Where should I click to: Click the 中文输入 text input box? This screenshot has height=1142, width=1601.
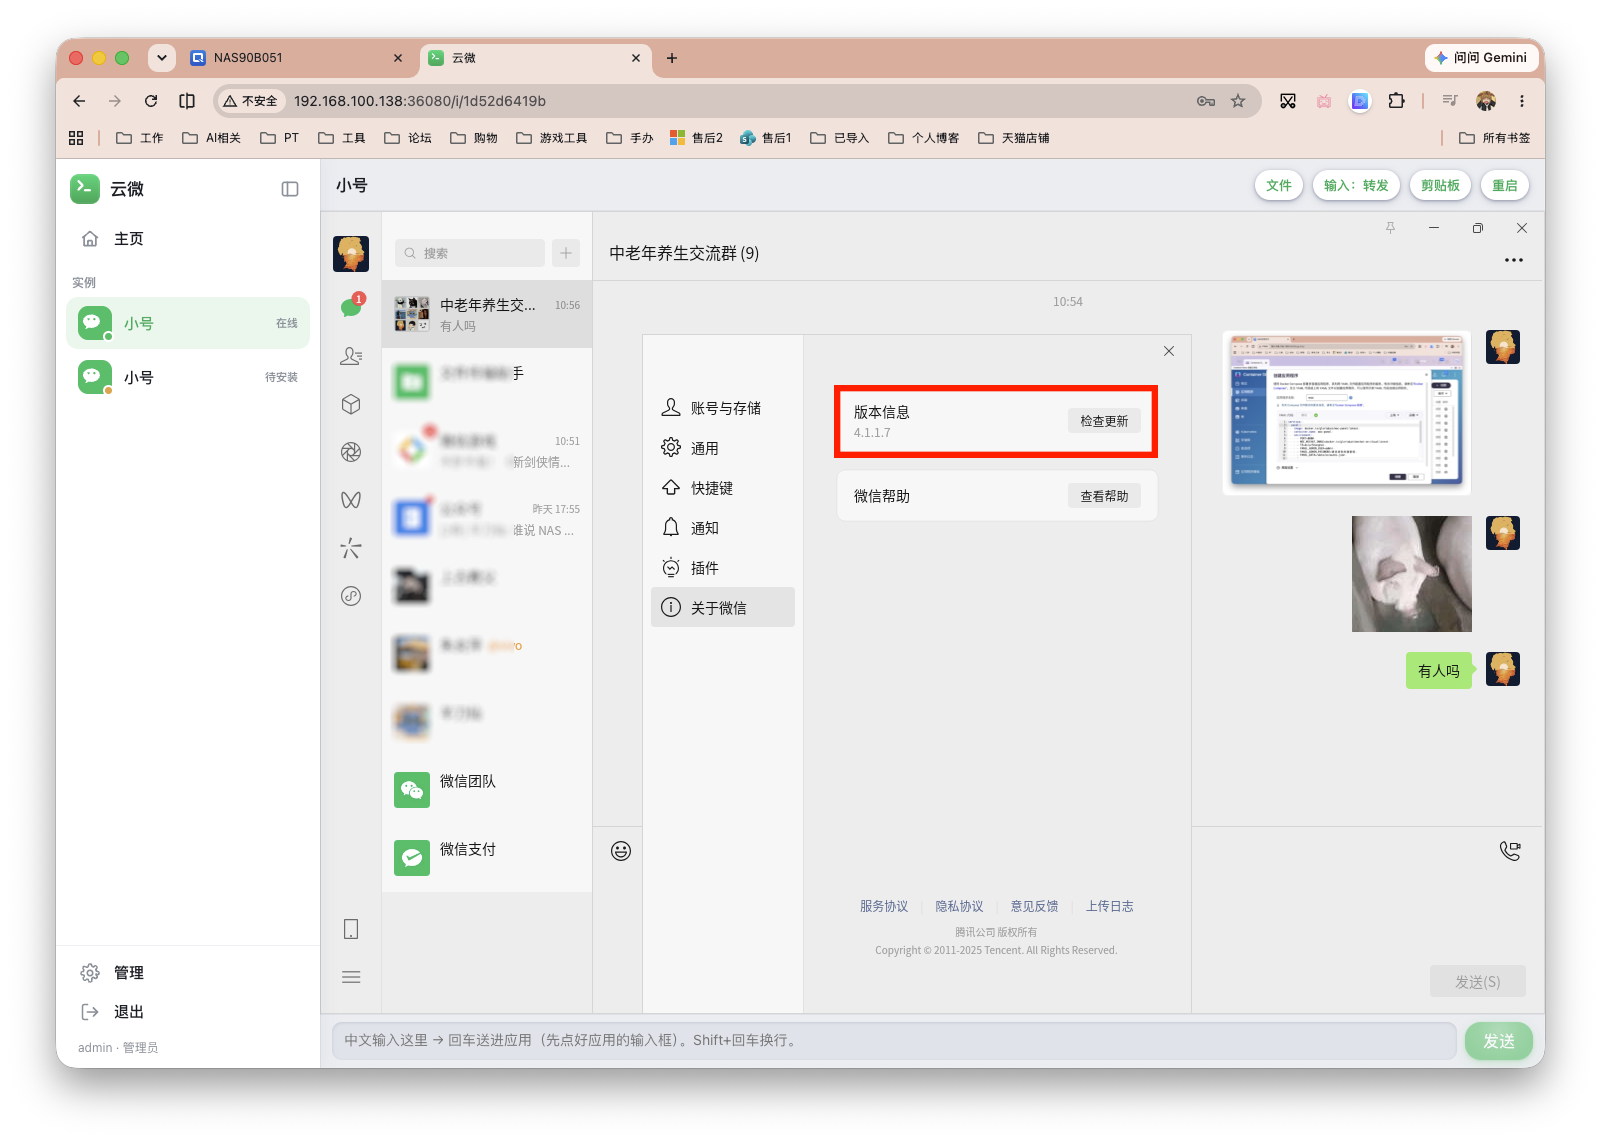click(x=894, y=1041)
